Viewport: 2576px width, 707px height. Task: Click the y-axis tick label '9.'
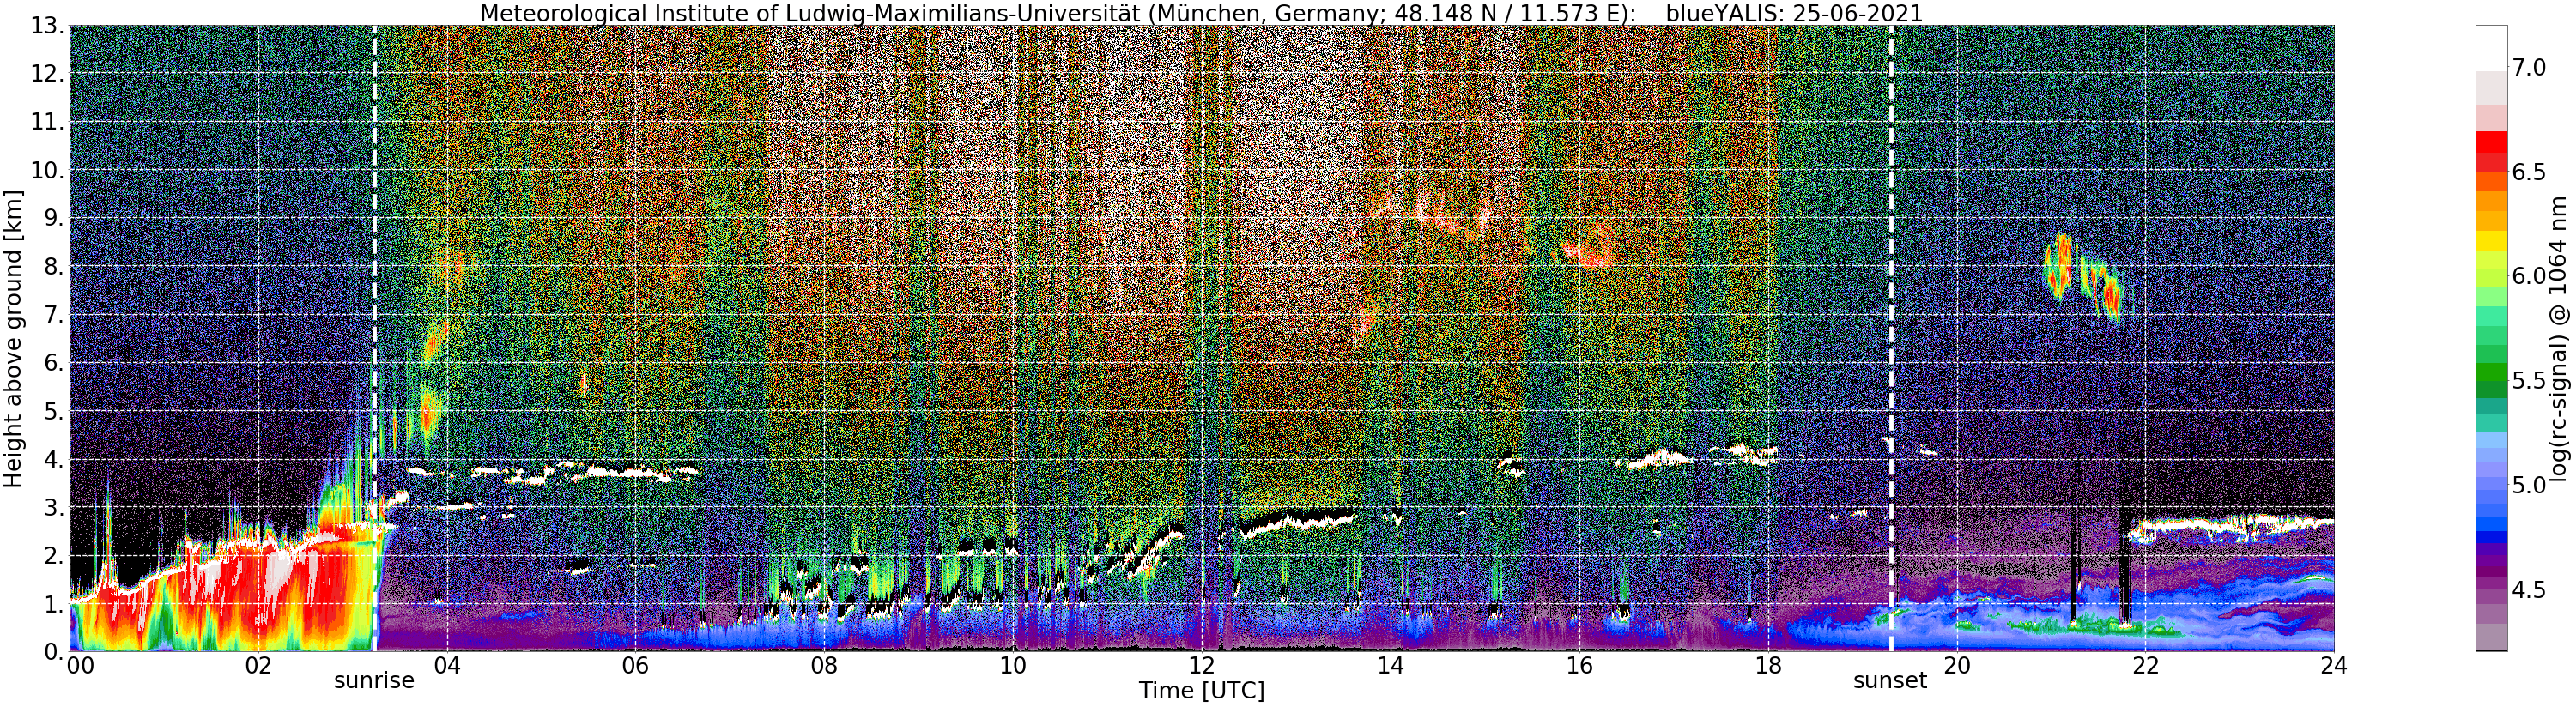click(53, 218)
